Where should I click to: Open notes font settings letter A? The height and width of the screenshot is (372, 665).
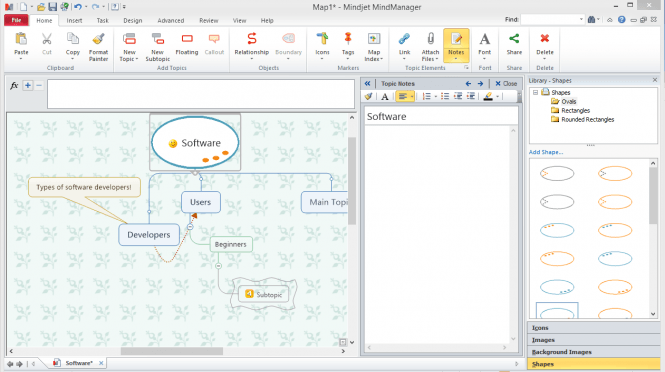click(x=385, y=97)
